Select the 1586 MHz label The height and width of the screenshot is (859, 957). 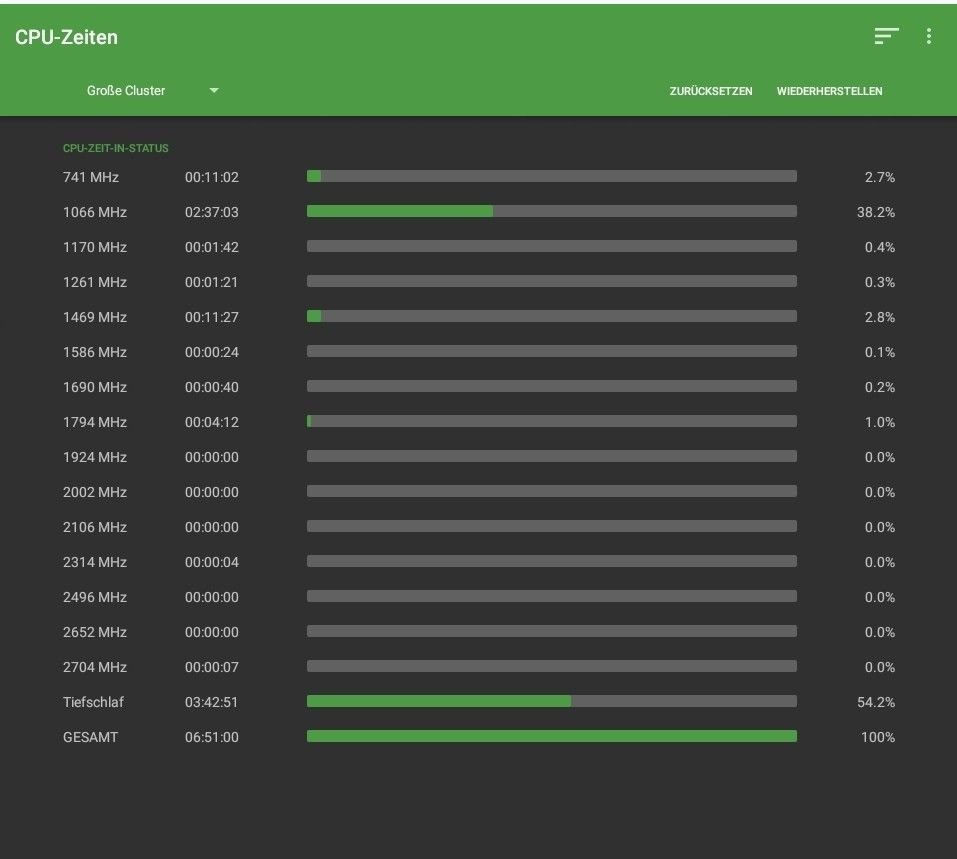(95, 352)
